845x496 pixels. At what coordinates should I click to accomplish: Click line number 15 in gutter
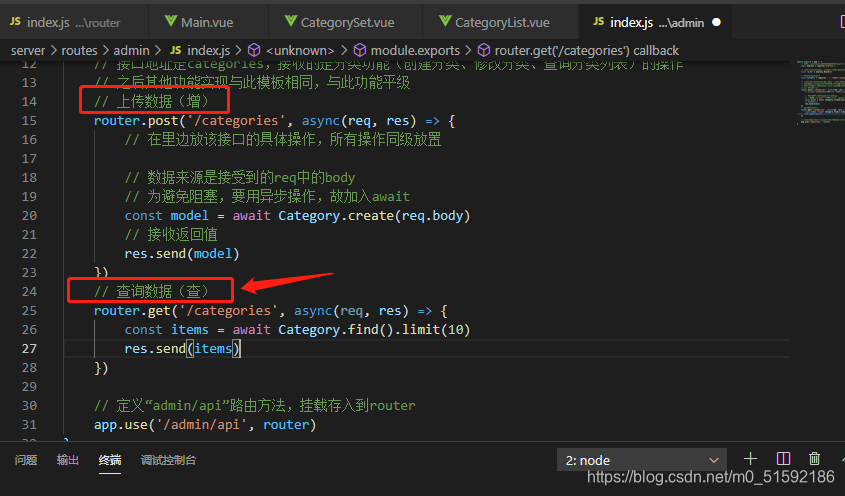(29, 121)
